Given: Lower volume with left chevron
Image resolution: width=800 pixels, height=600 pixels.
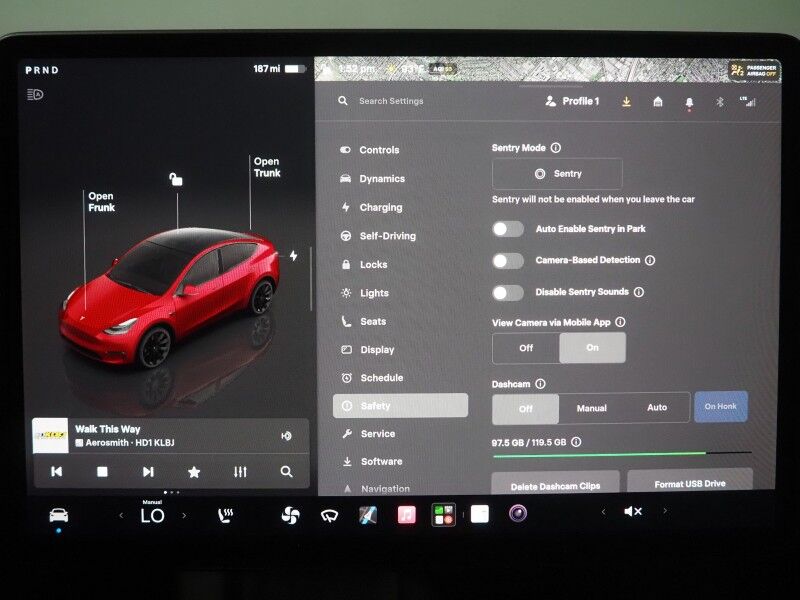Looking at the screenshot, I should (x=603, y=511).
